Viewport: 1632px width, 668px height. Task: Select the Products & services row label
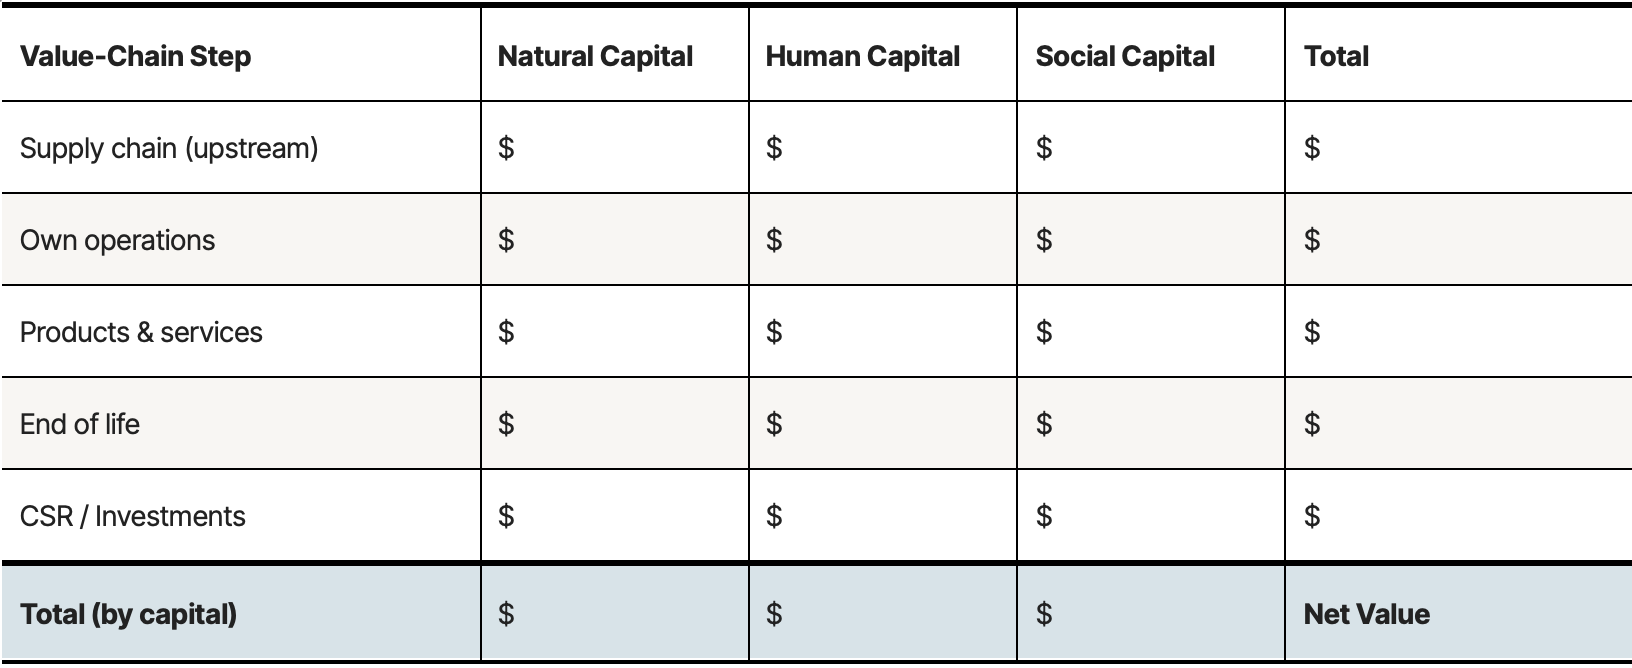pyautogui.click(x=141, y=332)
